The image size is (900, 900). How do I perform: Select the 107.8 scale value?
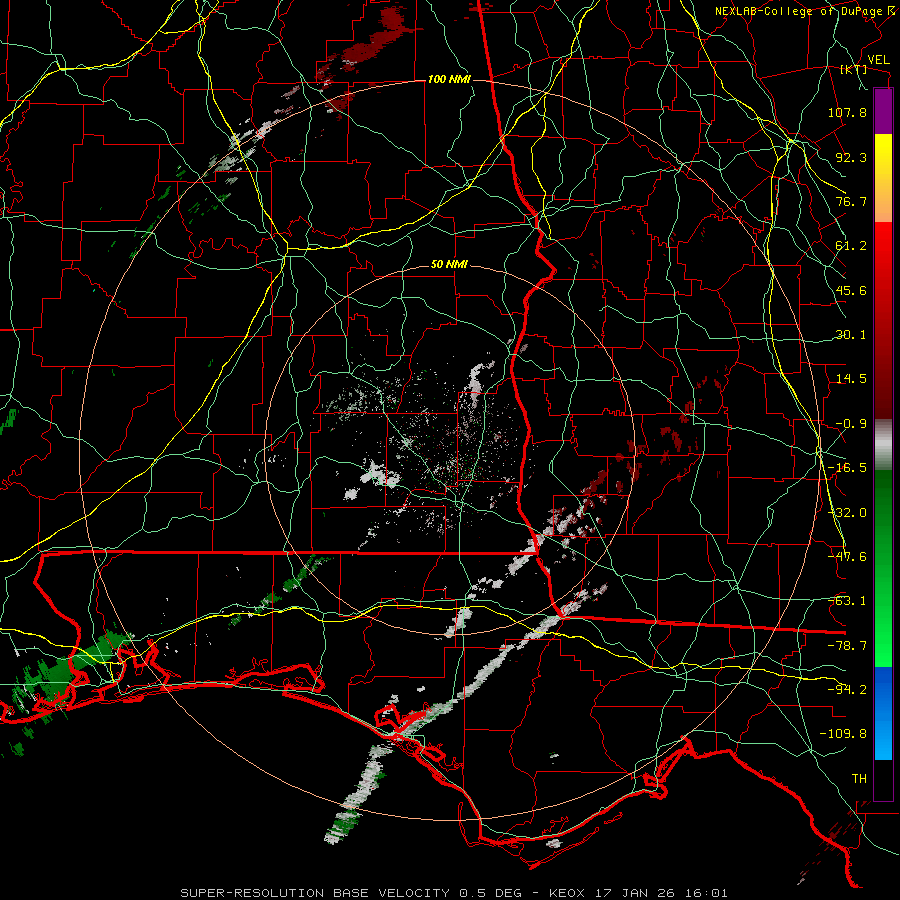tap(847, 112)
